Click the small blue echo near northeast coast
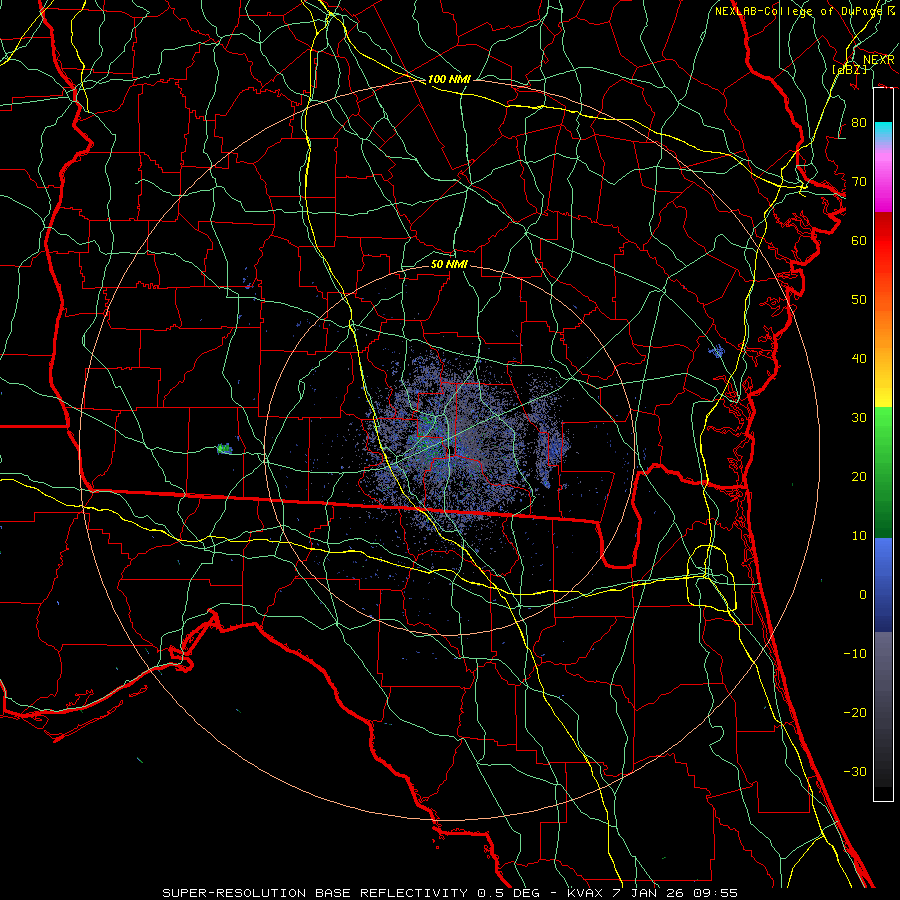 [716, 351]
